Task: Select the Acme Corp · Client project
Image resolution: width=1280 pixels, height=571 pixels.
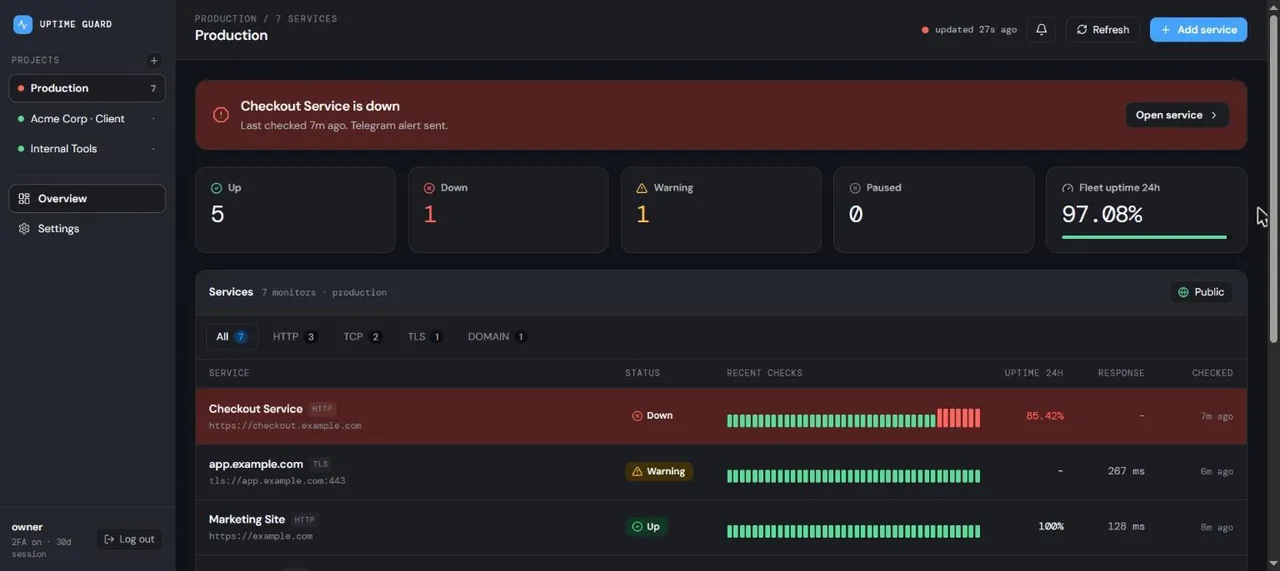Action: (x=87, y=118)
